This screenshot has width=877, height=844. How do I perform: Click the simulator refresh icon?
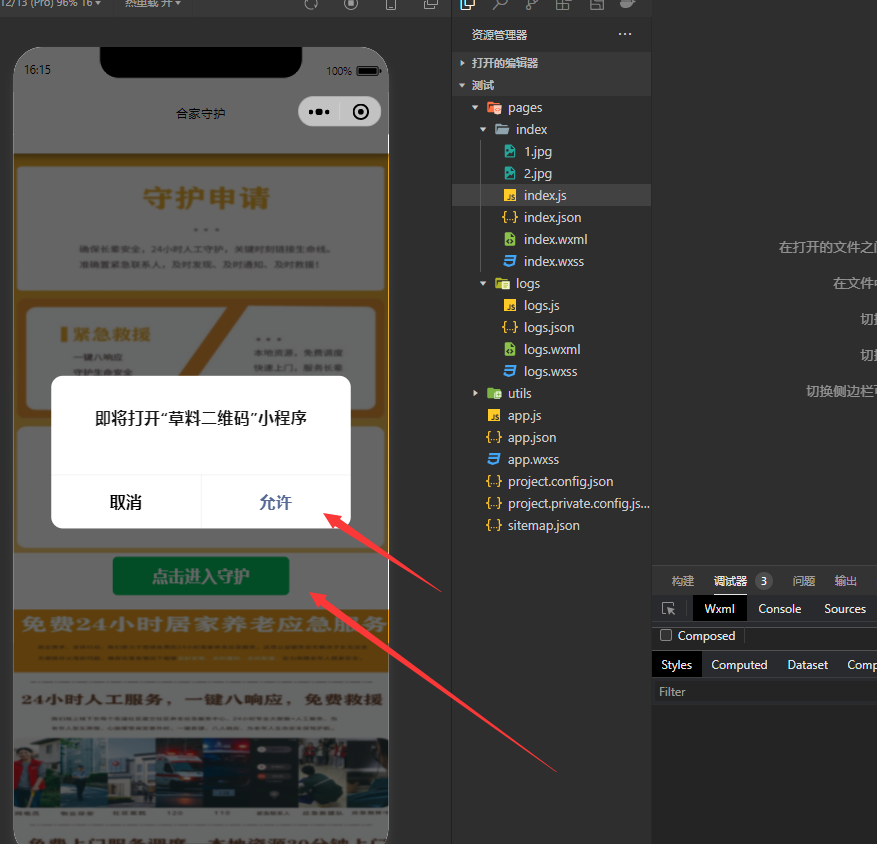[311, 4]
